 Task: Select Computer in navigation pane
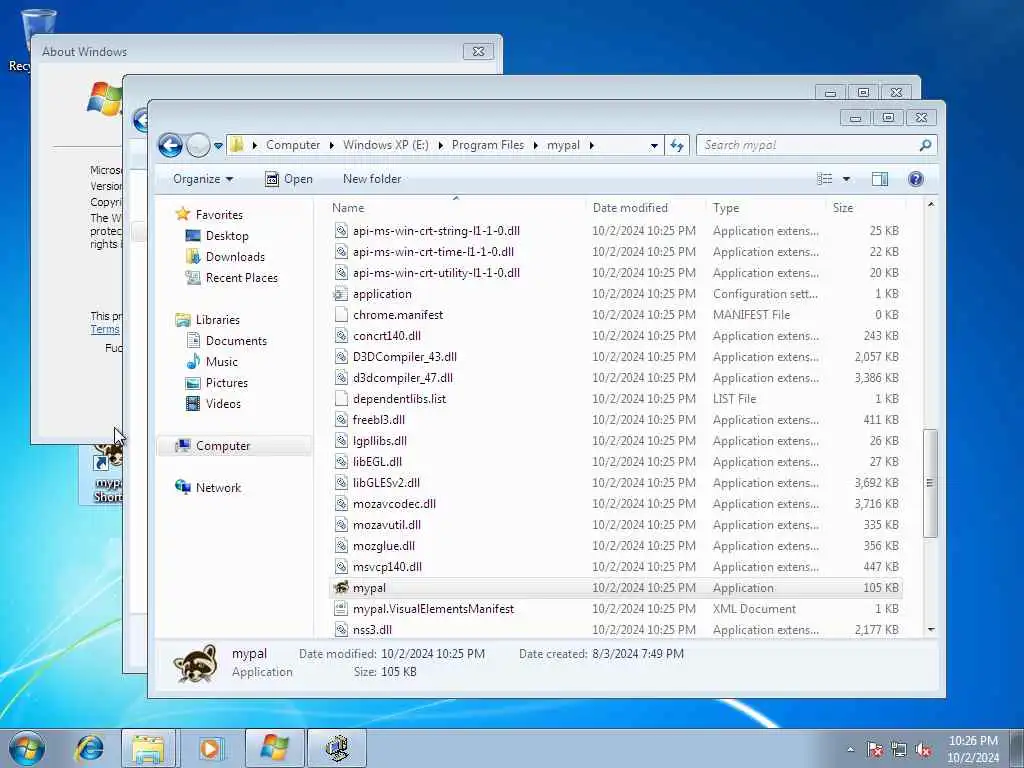(x=223, y=446)
